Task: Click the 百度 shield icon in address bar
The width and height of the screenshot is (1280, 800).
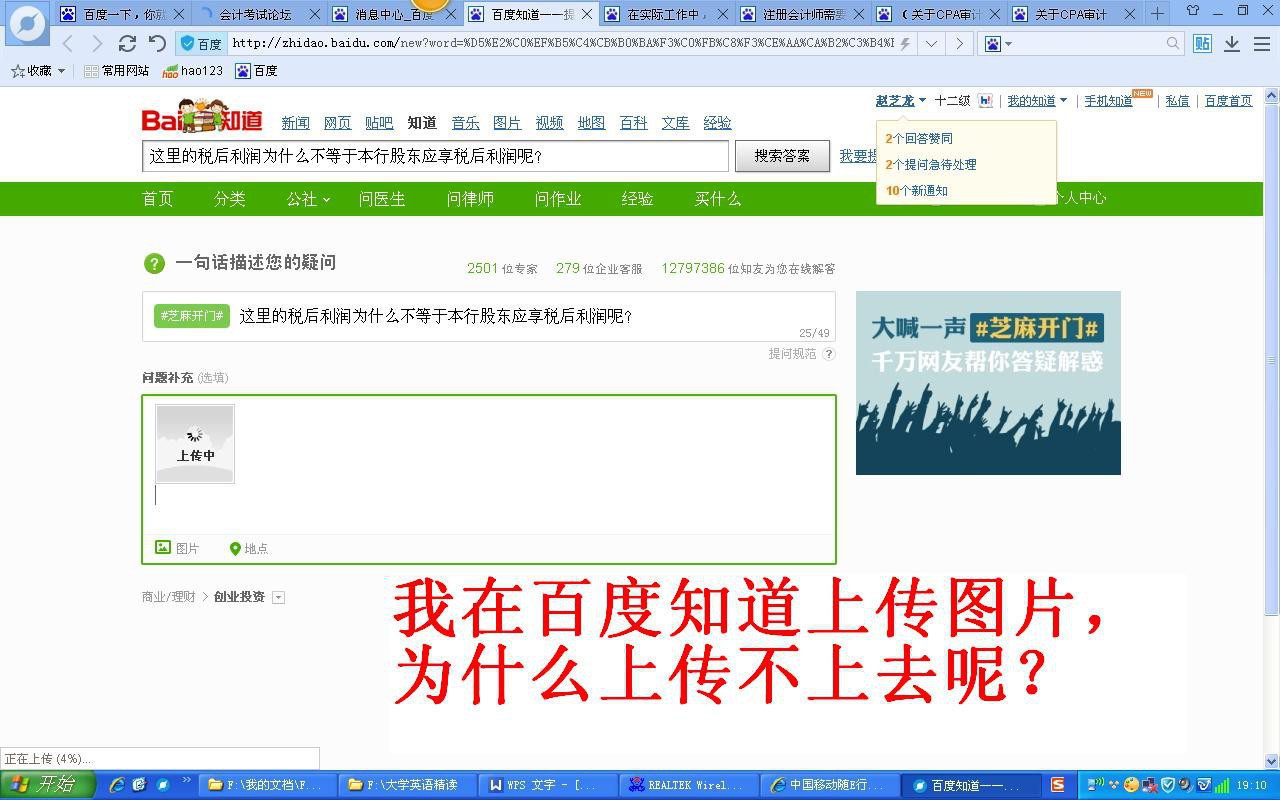Action: pos(189,44)
